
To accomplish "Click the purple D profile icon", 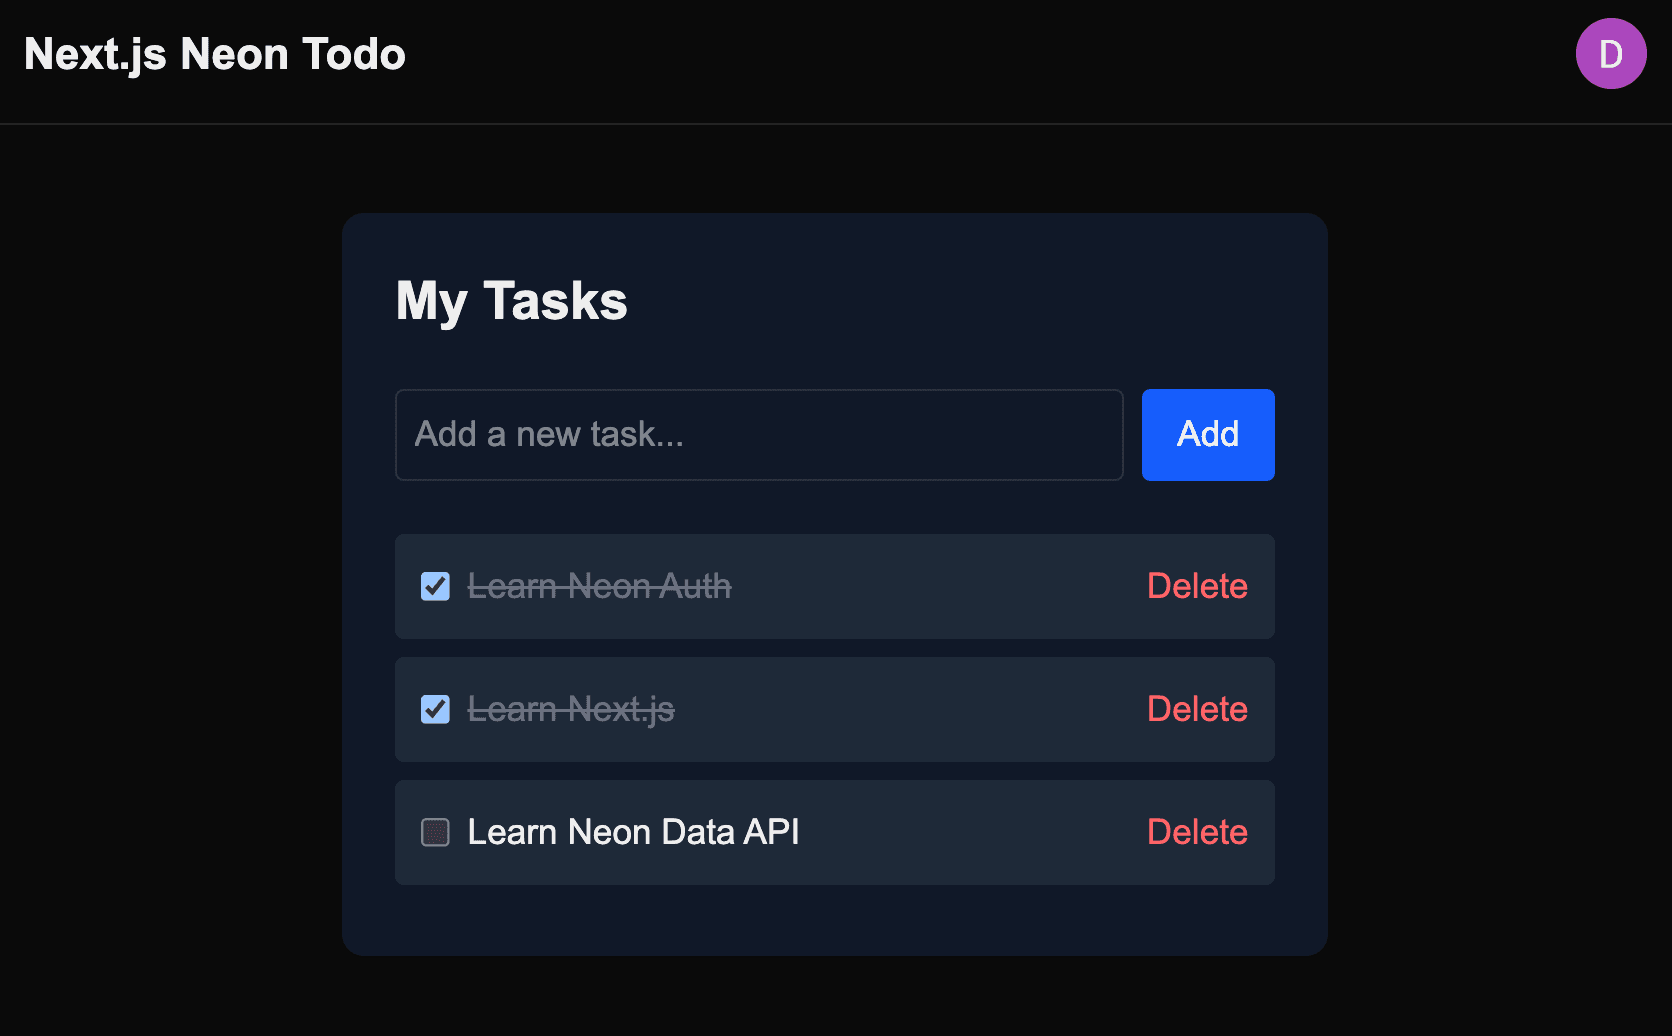I will [1611, 53].
